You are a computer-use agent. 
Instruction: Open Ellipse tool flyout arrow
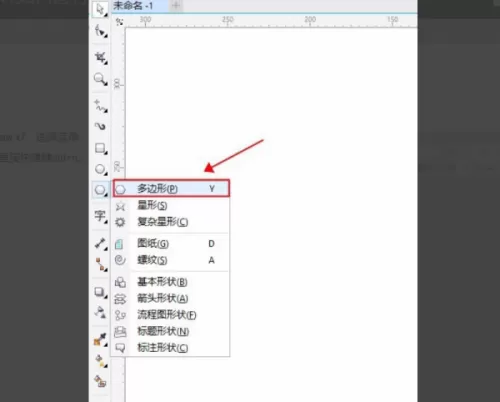click(x=106, y=174)
